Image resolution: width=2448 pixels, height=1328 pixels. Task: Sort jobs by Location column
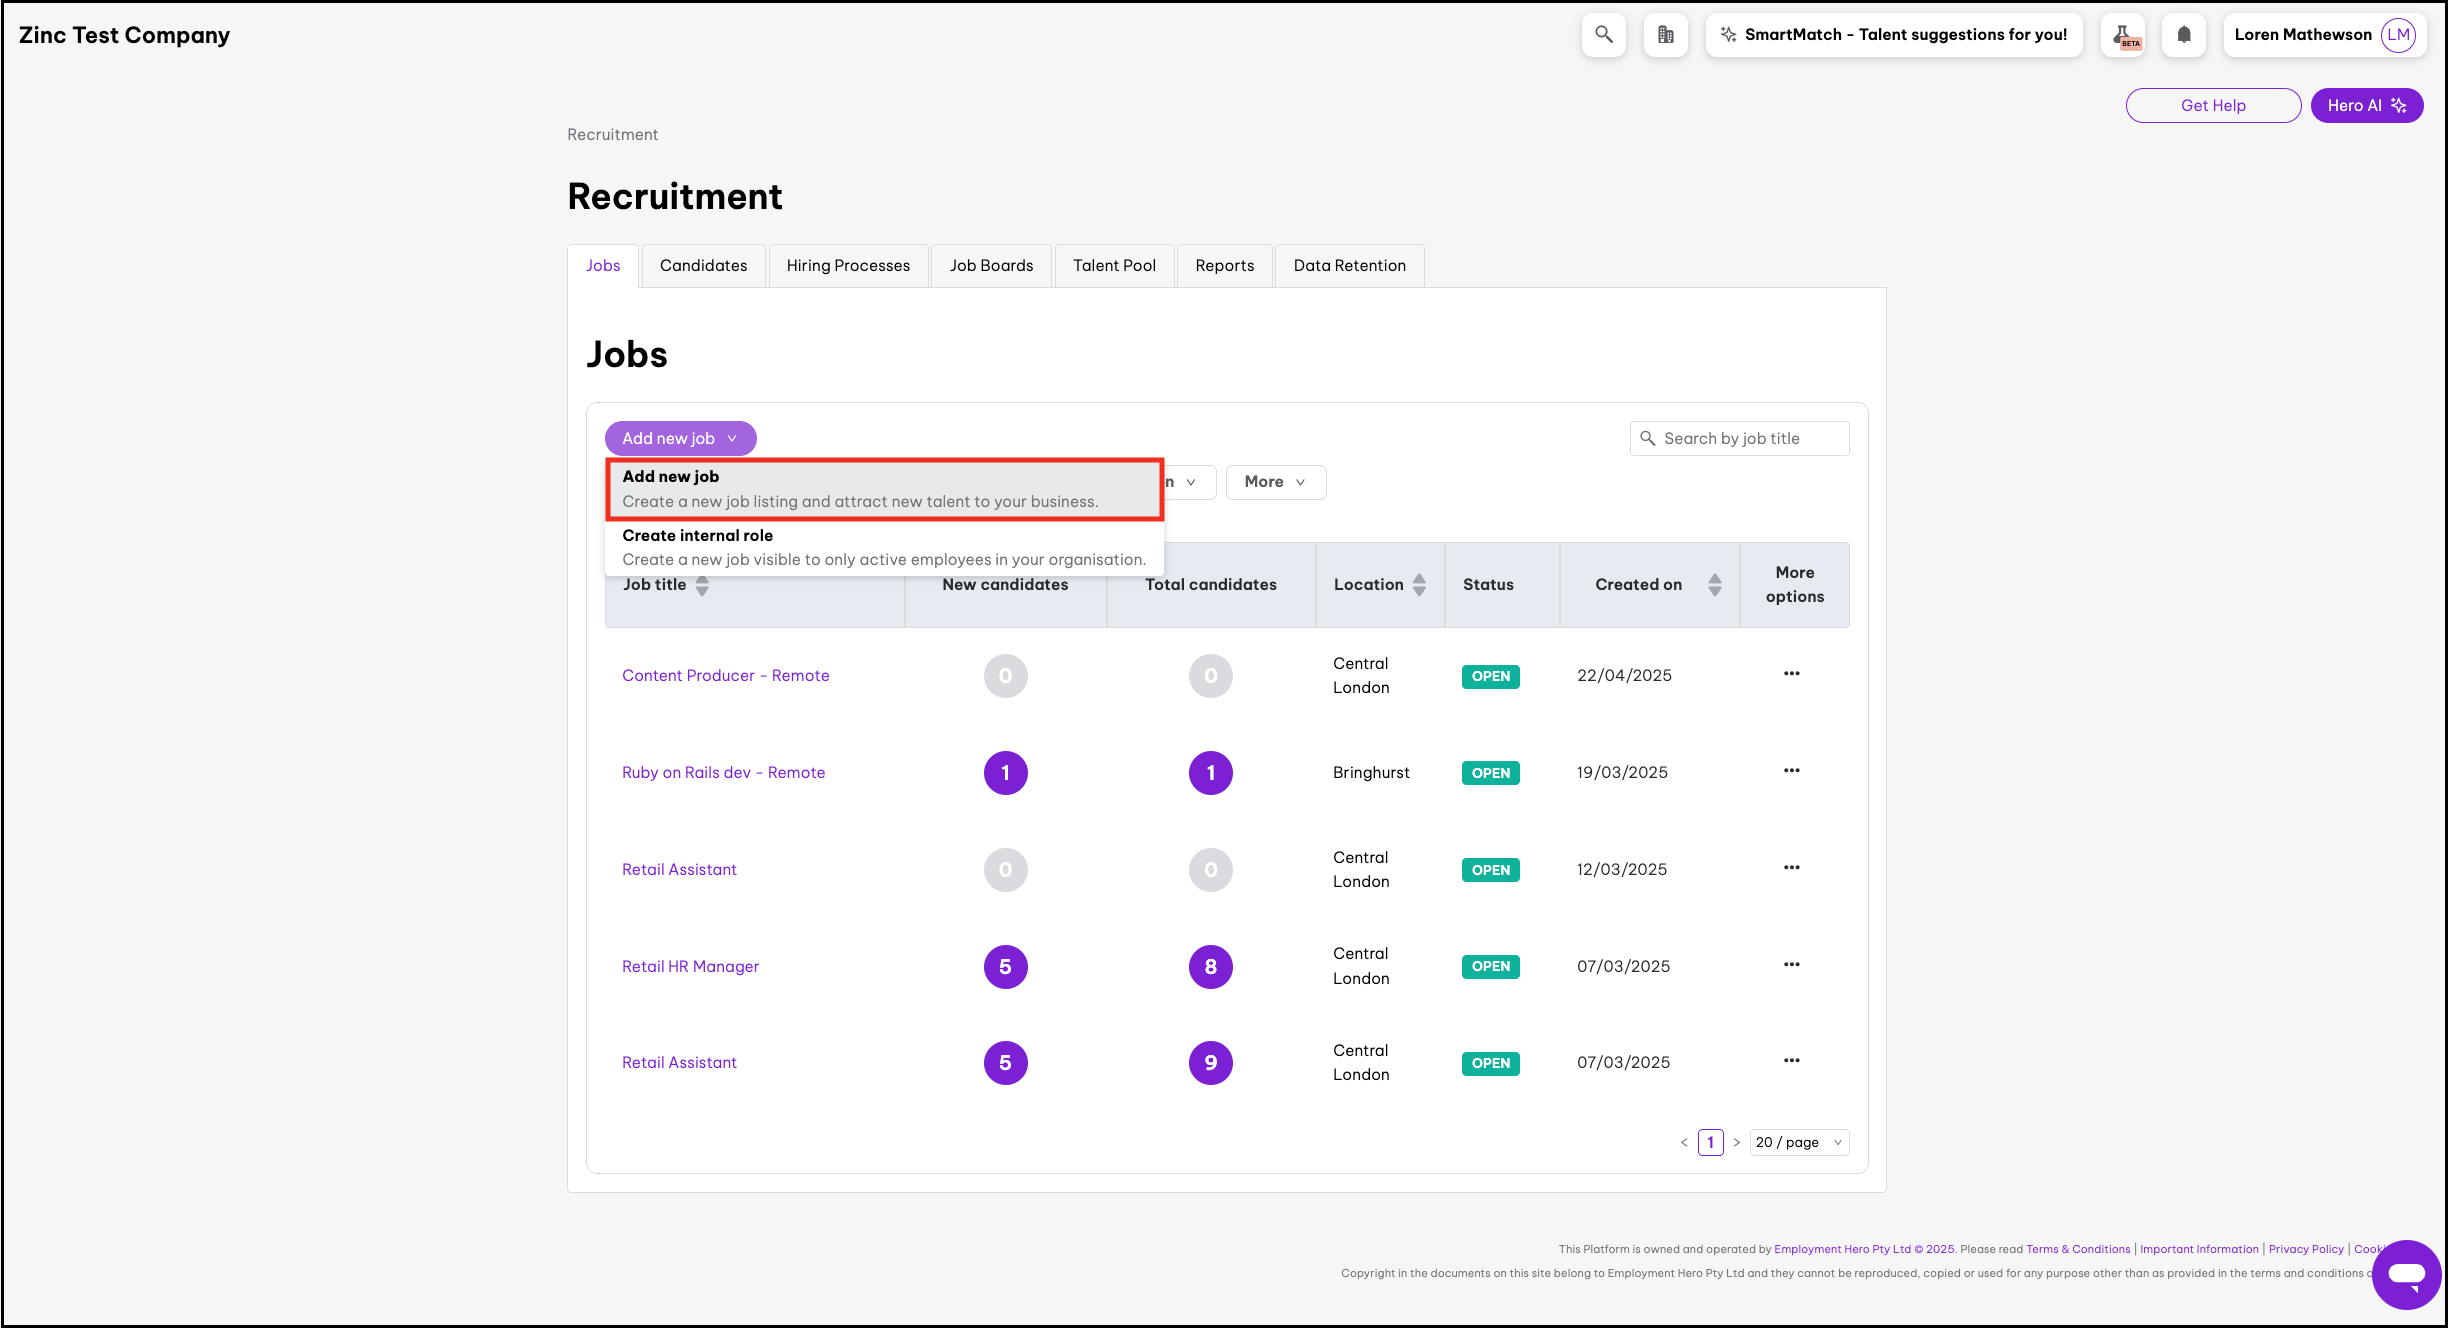pos(1419,585)
